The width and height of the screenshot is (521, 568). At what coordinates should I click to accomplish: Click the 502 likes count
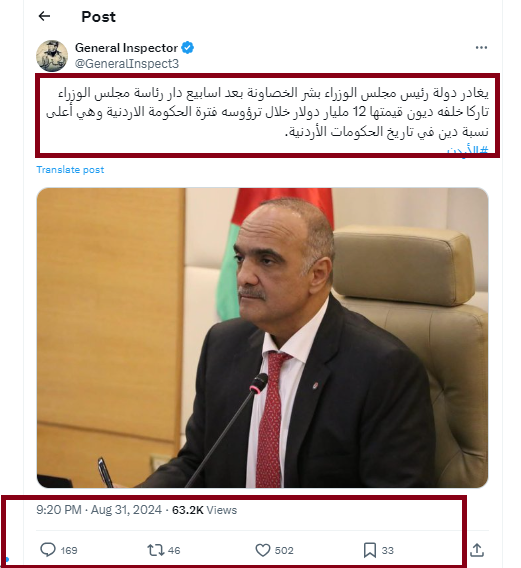click(284, 550)
